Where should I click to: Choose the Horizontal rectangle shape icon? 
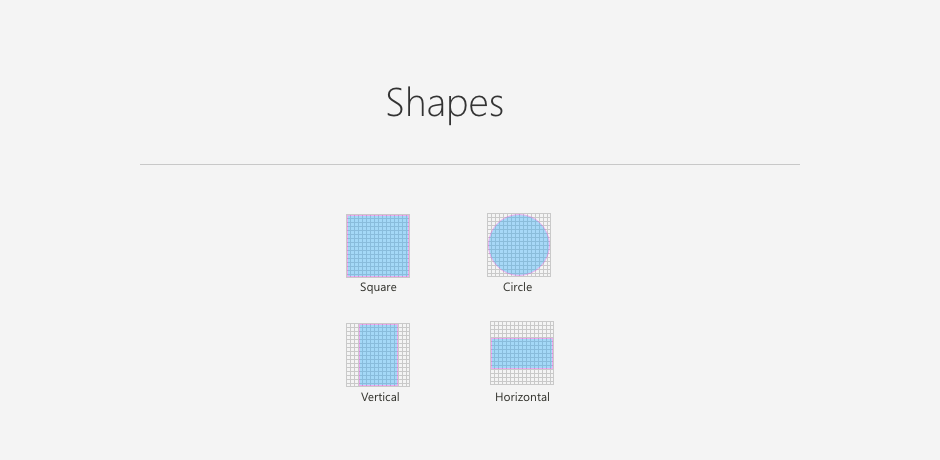522,353
